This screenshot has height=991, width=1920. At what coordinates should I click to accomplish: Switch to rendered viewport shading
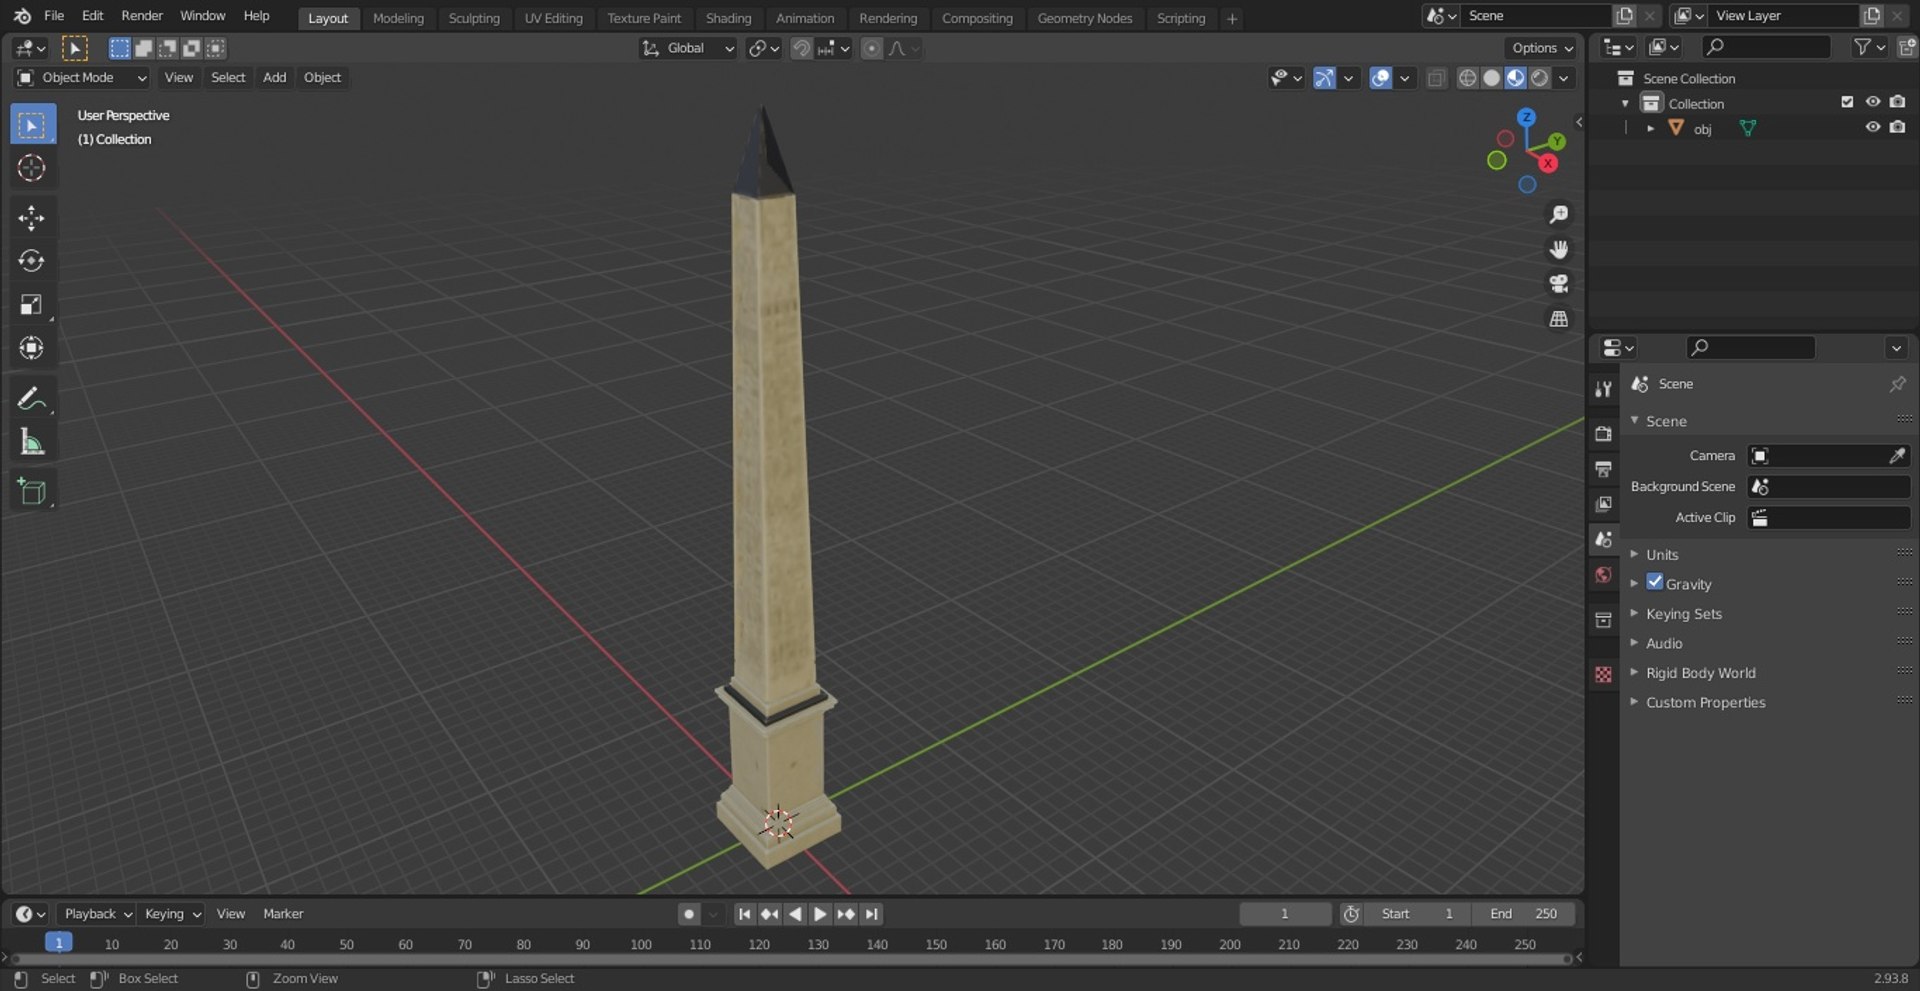point(1540,78)
